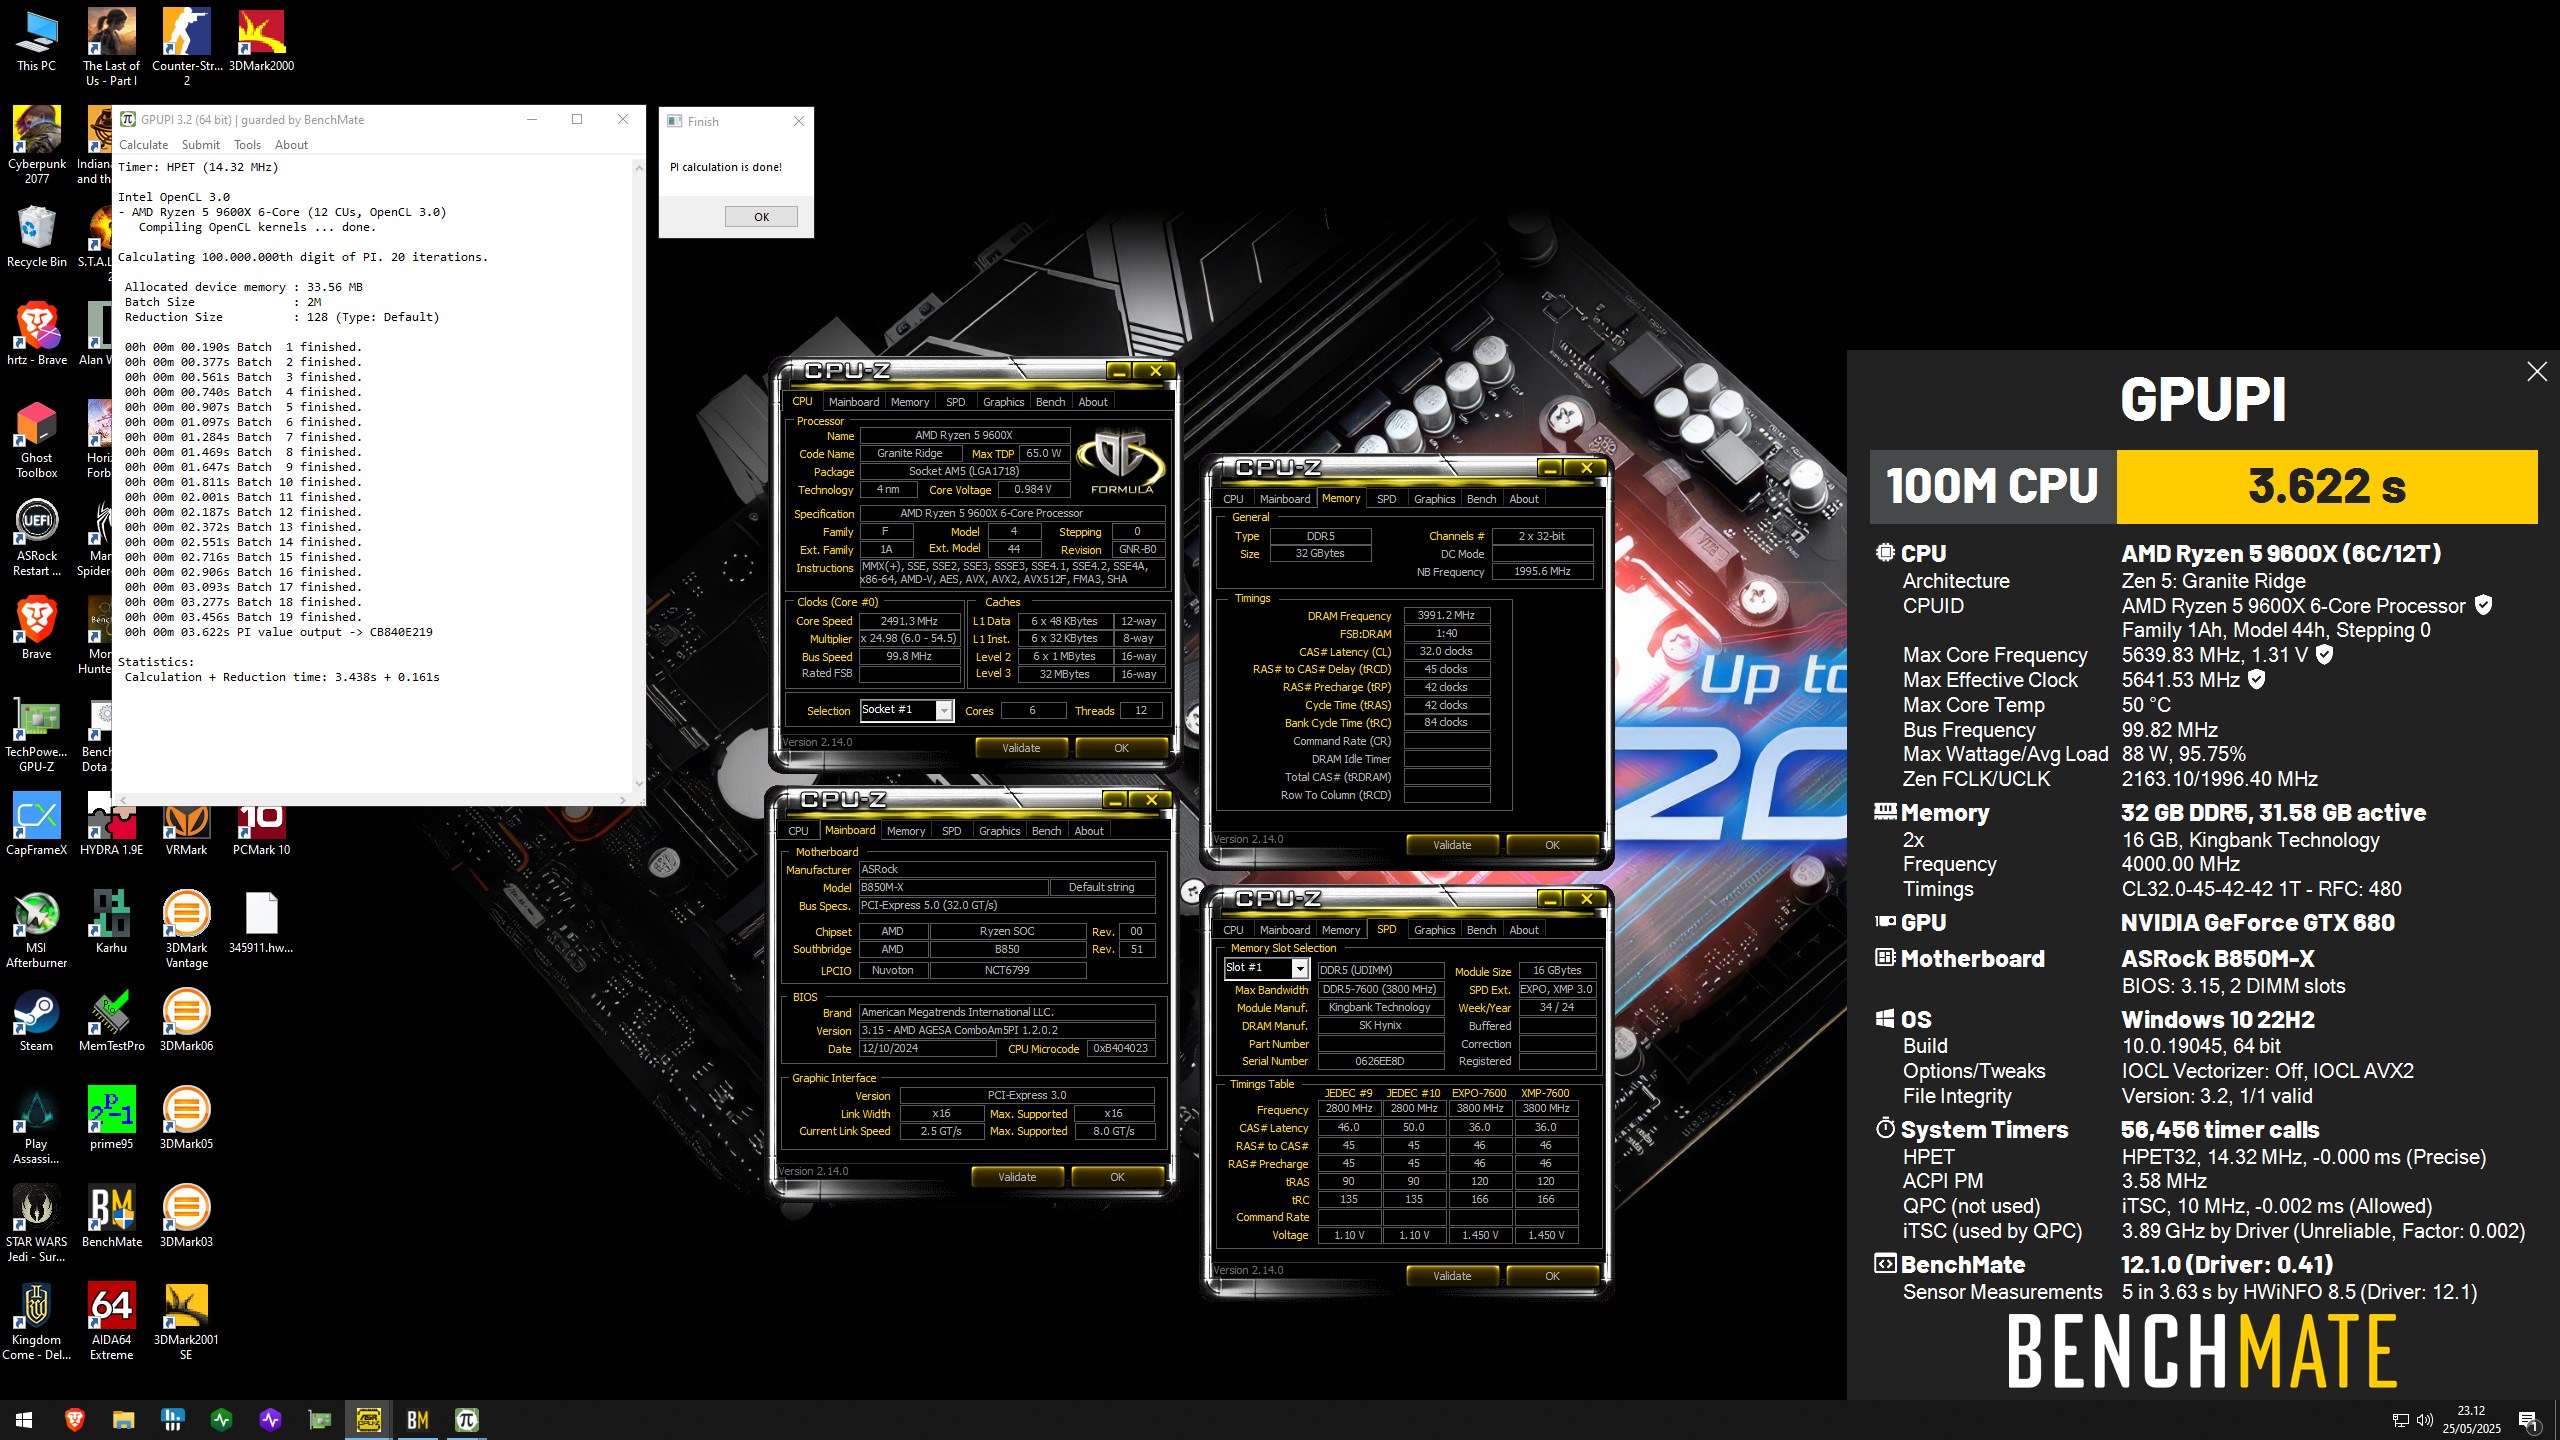Open the Tools menu in GPUPI
The image size is (2560, 1440).
point(247,145)
